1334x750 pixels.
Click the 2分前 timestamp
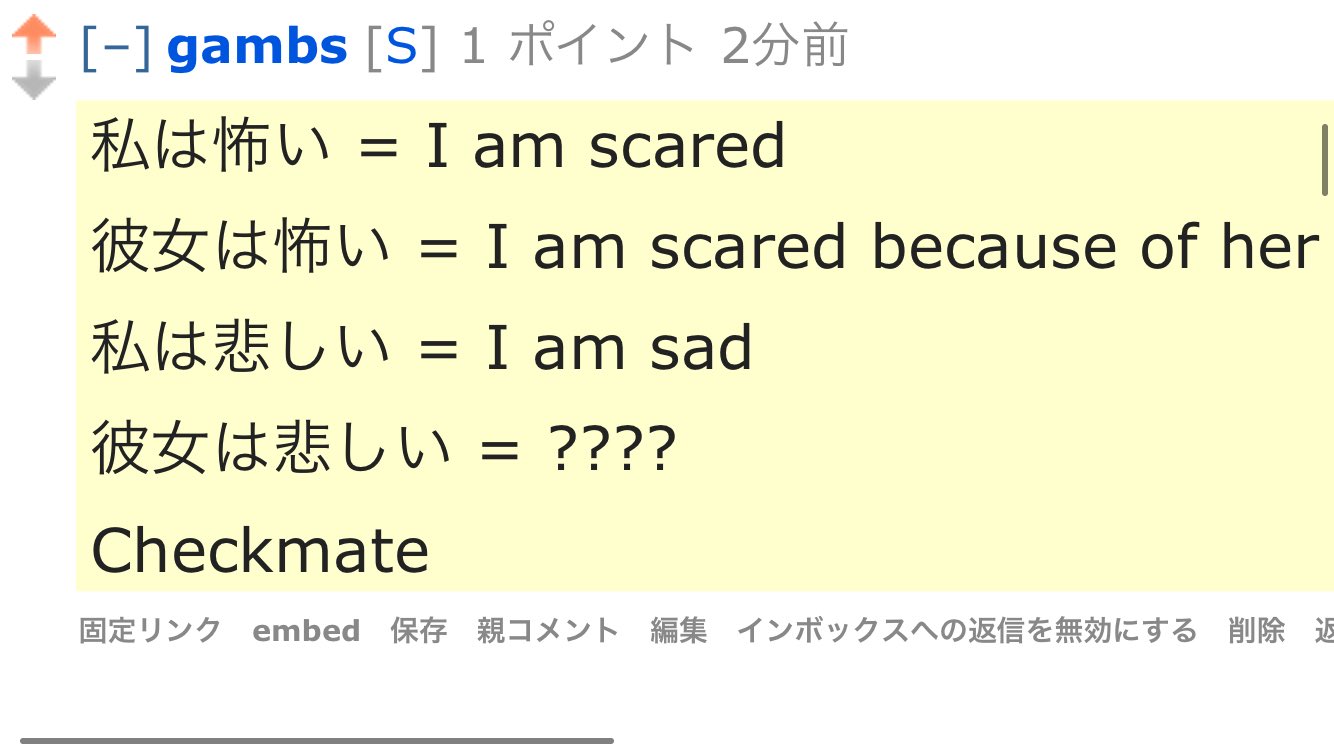784,47
